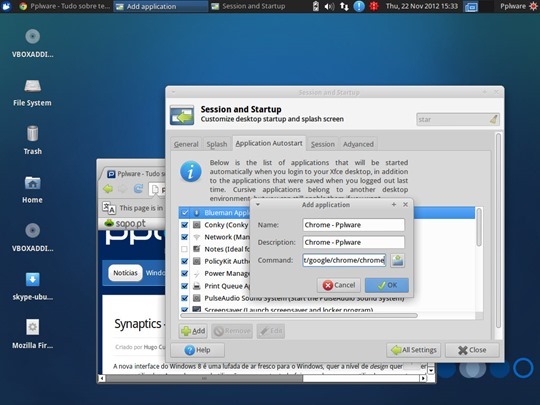
Task: Uncheck the Conky autostart checkbox
Action: click(x=185, y=225)
